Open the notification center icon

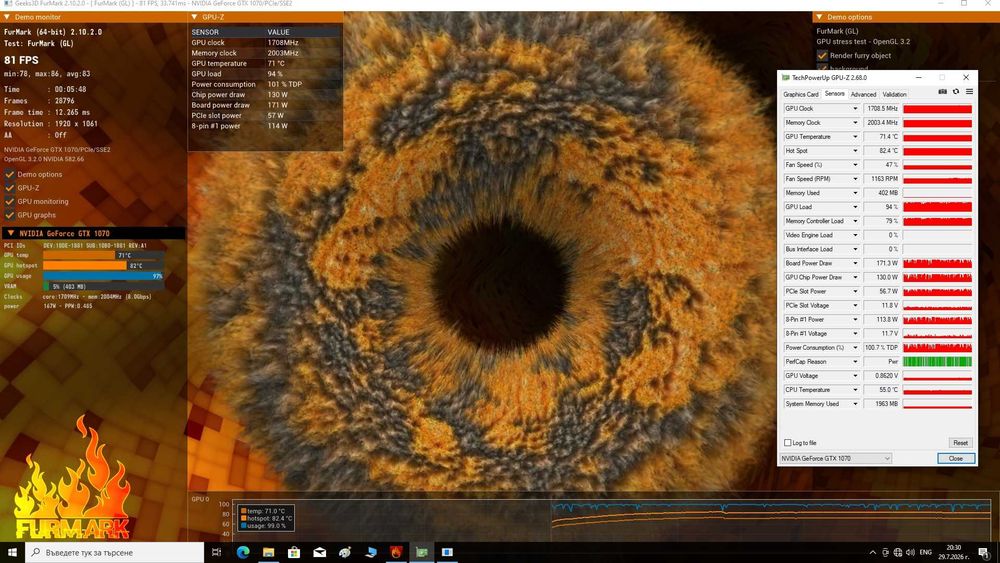[983, 552]
